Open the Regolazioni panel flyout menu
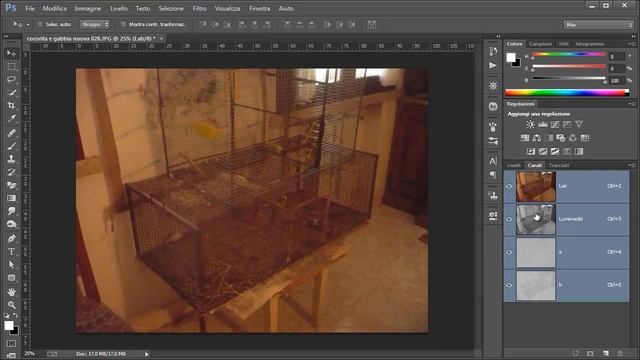Screen dimensions: 640x360 point(631,104)
